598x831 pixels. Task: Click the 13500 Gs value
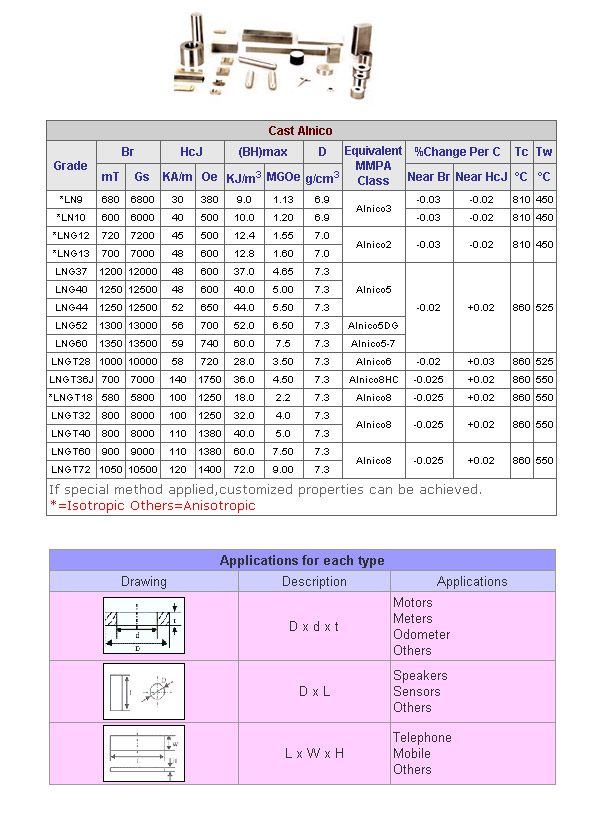tap(143, 343)
